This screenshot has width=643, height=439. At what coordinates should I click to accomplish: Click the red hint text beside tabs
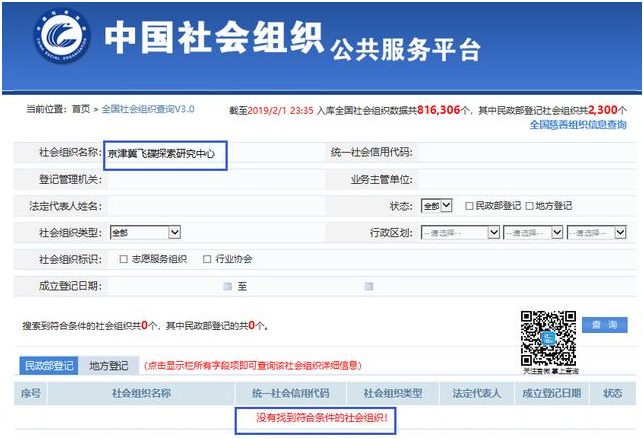coord(253,365)
